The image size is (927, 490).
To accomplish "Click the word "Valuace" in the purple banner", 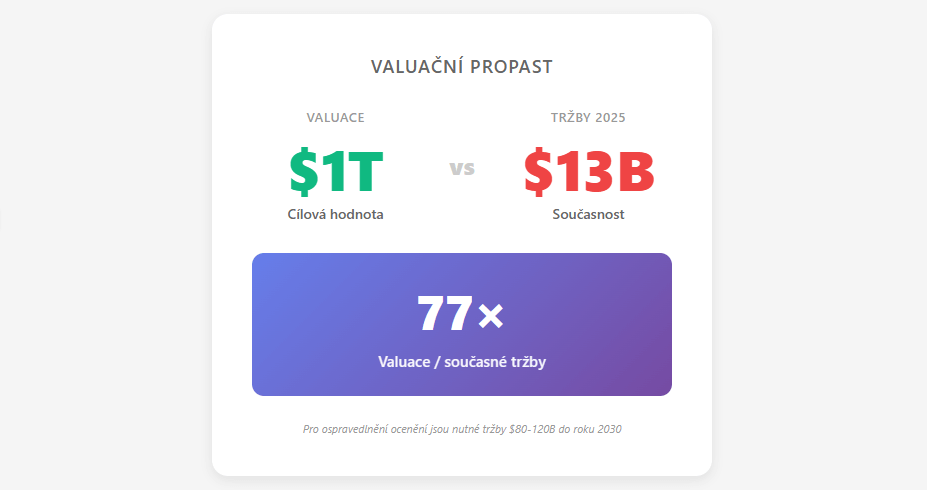I will 404,362.
